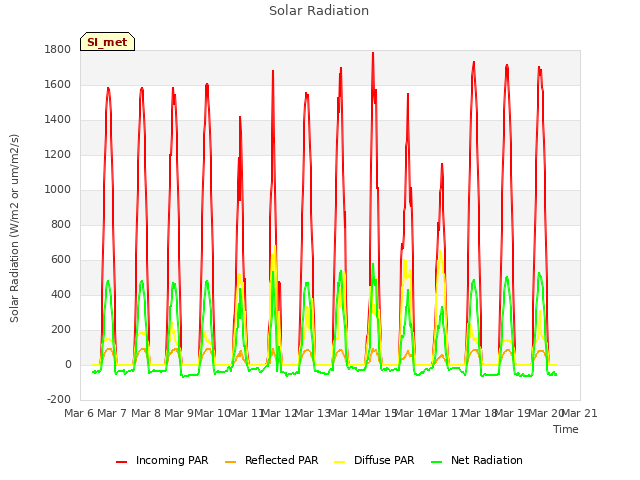The image size is (640, 480).
Task: Click the orange Reflected PAR legend swatch
Action: (231, 462)
